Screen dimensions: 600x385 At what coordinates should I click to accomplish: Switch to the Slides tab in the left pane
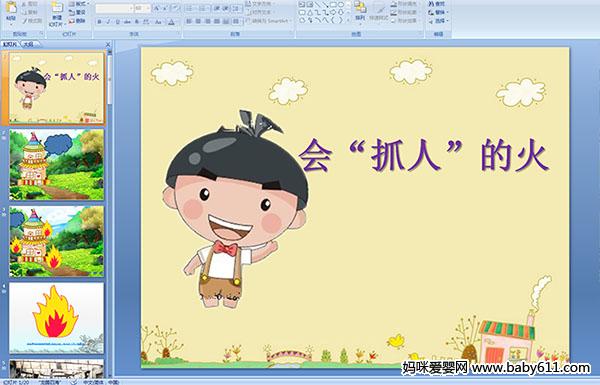point(10,44)
